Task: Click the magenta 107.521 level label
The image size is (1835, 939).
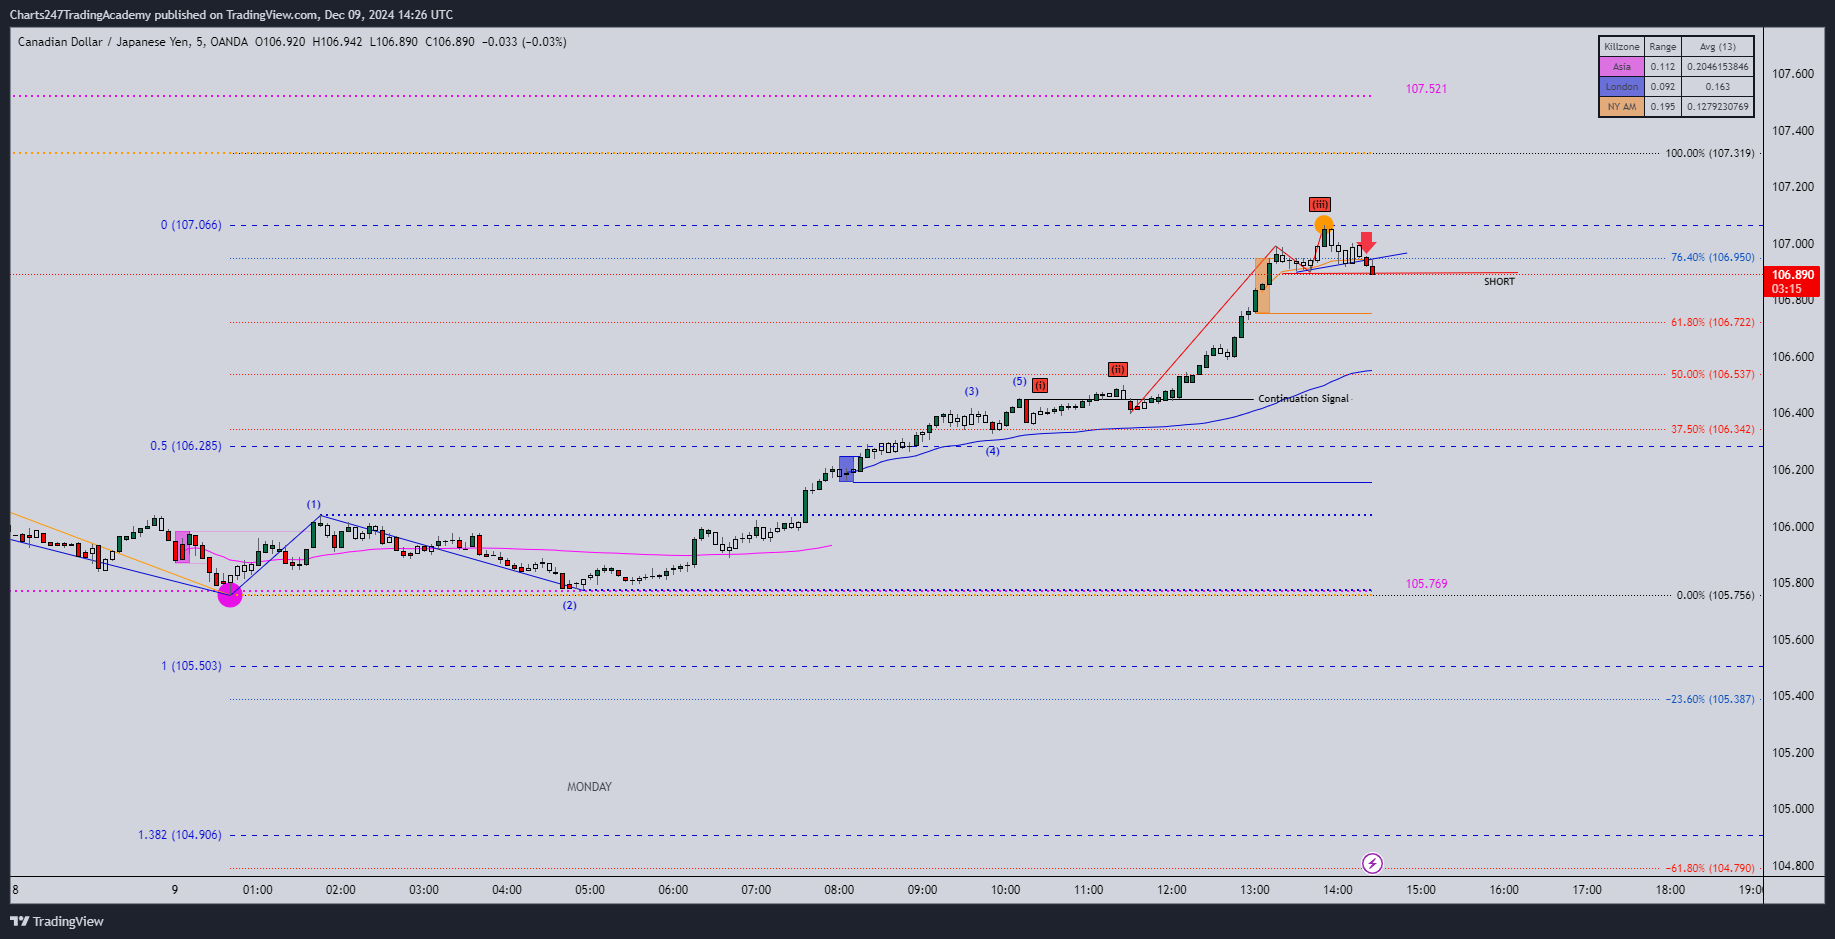Action: tap(1426, 89)
